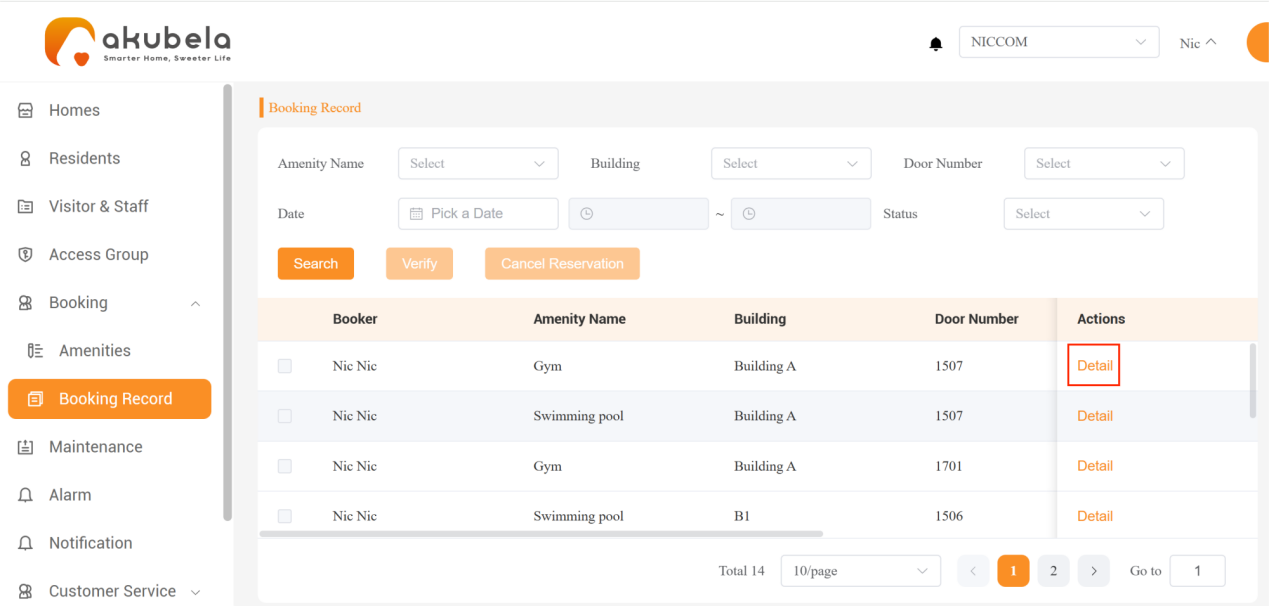Click the Verify button
This screenshot has height=606, width=1269.
coord(419,263)
